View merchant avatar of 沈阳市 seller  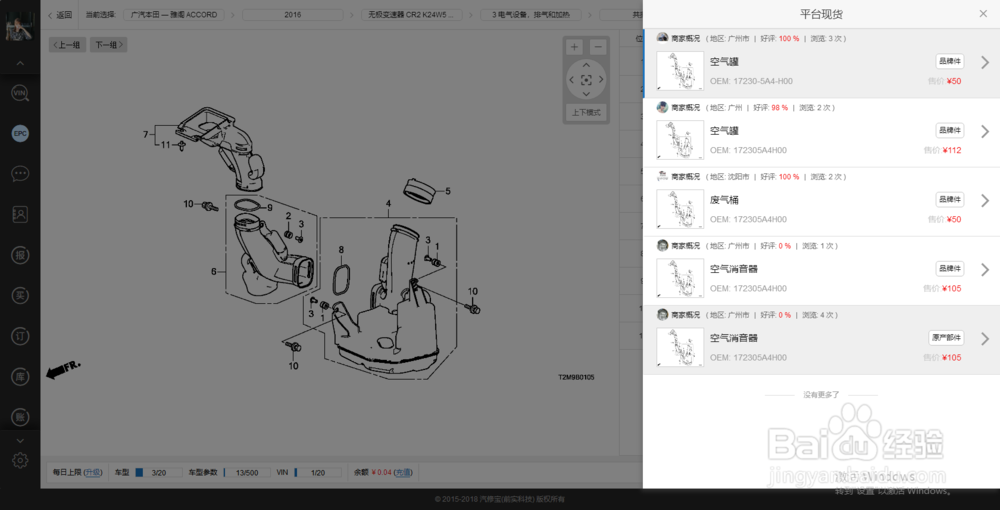pos(662,176)
